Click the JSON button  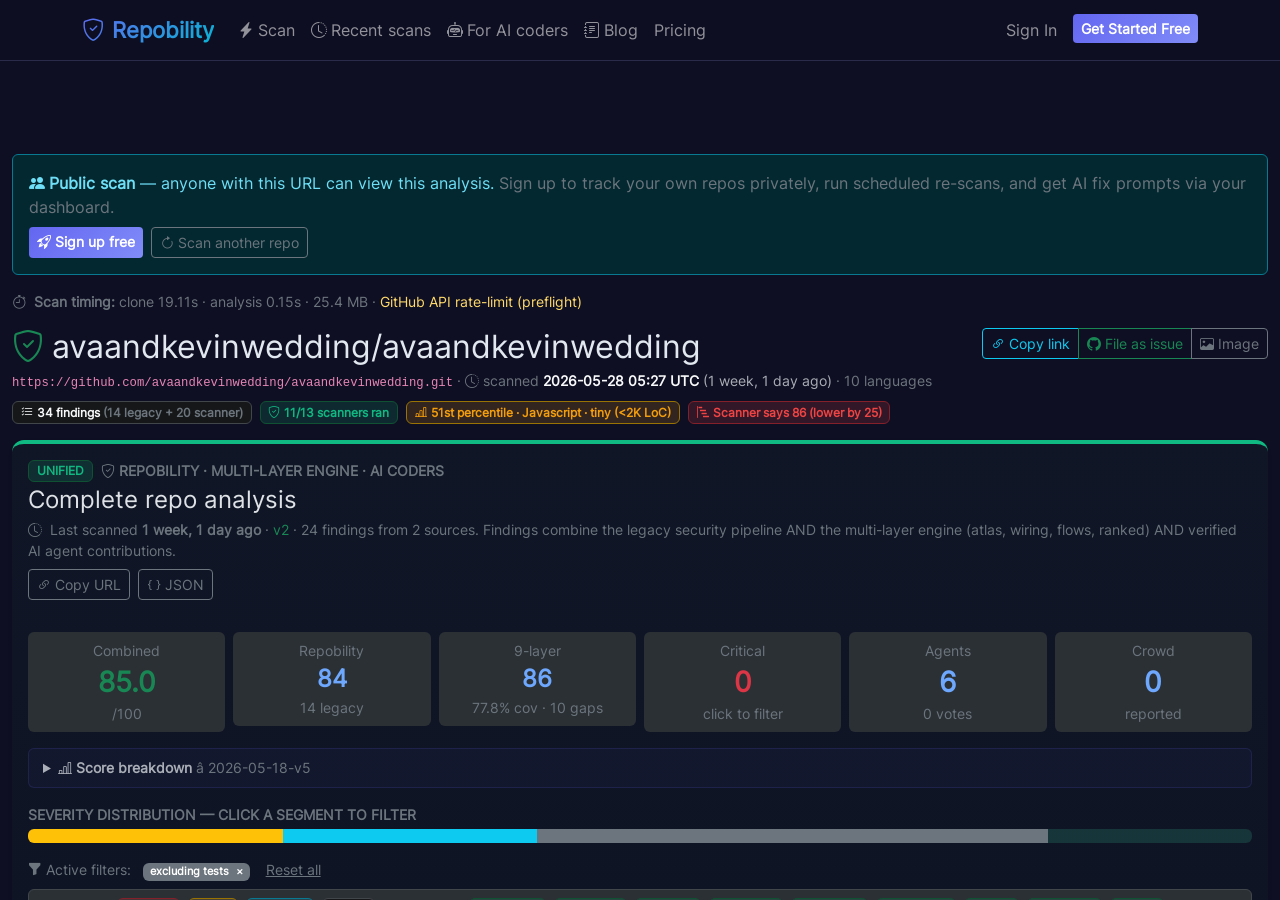point(175,584)
